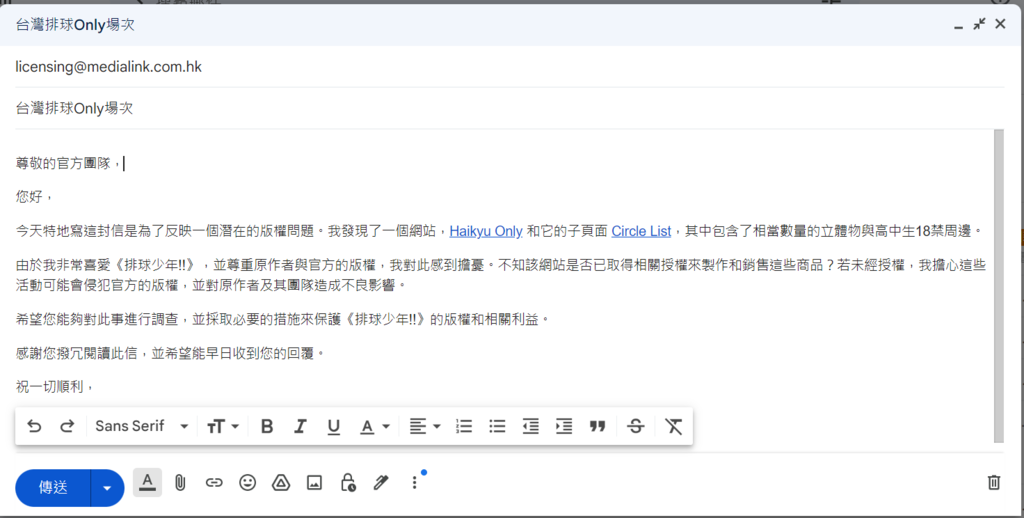Click the recipient licensing@medialink.com.hk field

click(x=509, y=67)
